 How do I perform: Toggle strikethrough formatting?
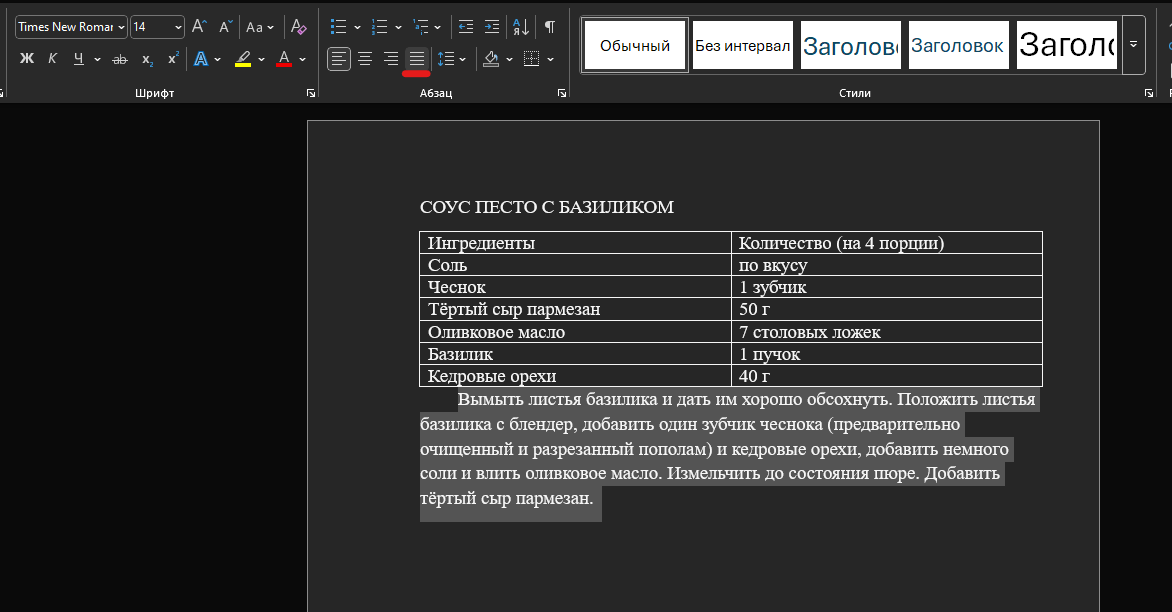[x=120, y=58]
